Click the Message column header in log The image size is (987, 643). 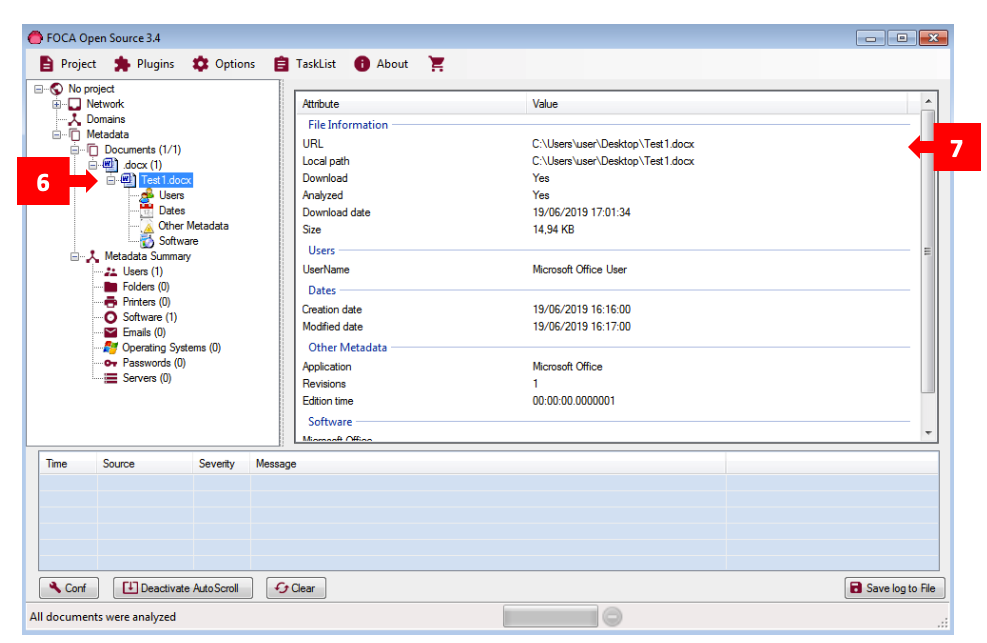[x=488, y=464]
